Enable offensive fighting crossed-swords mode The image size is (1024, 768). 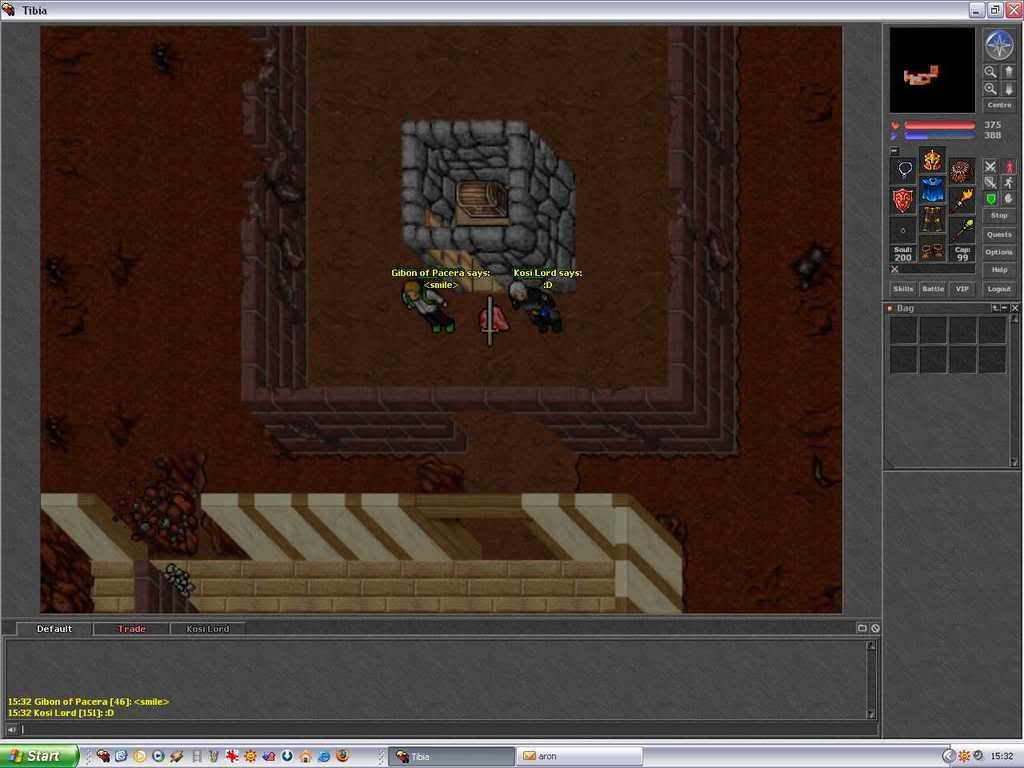pos(991,167)
